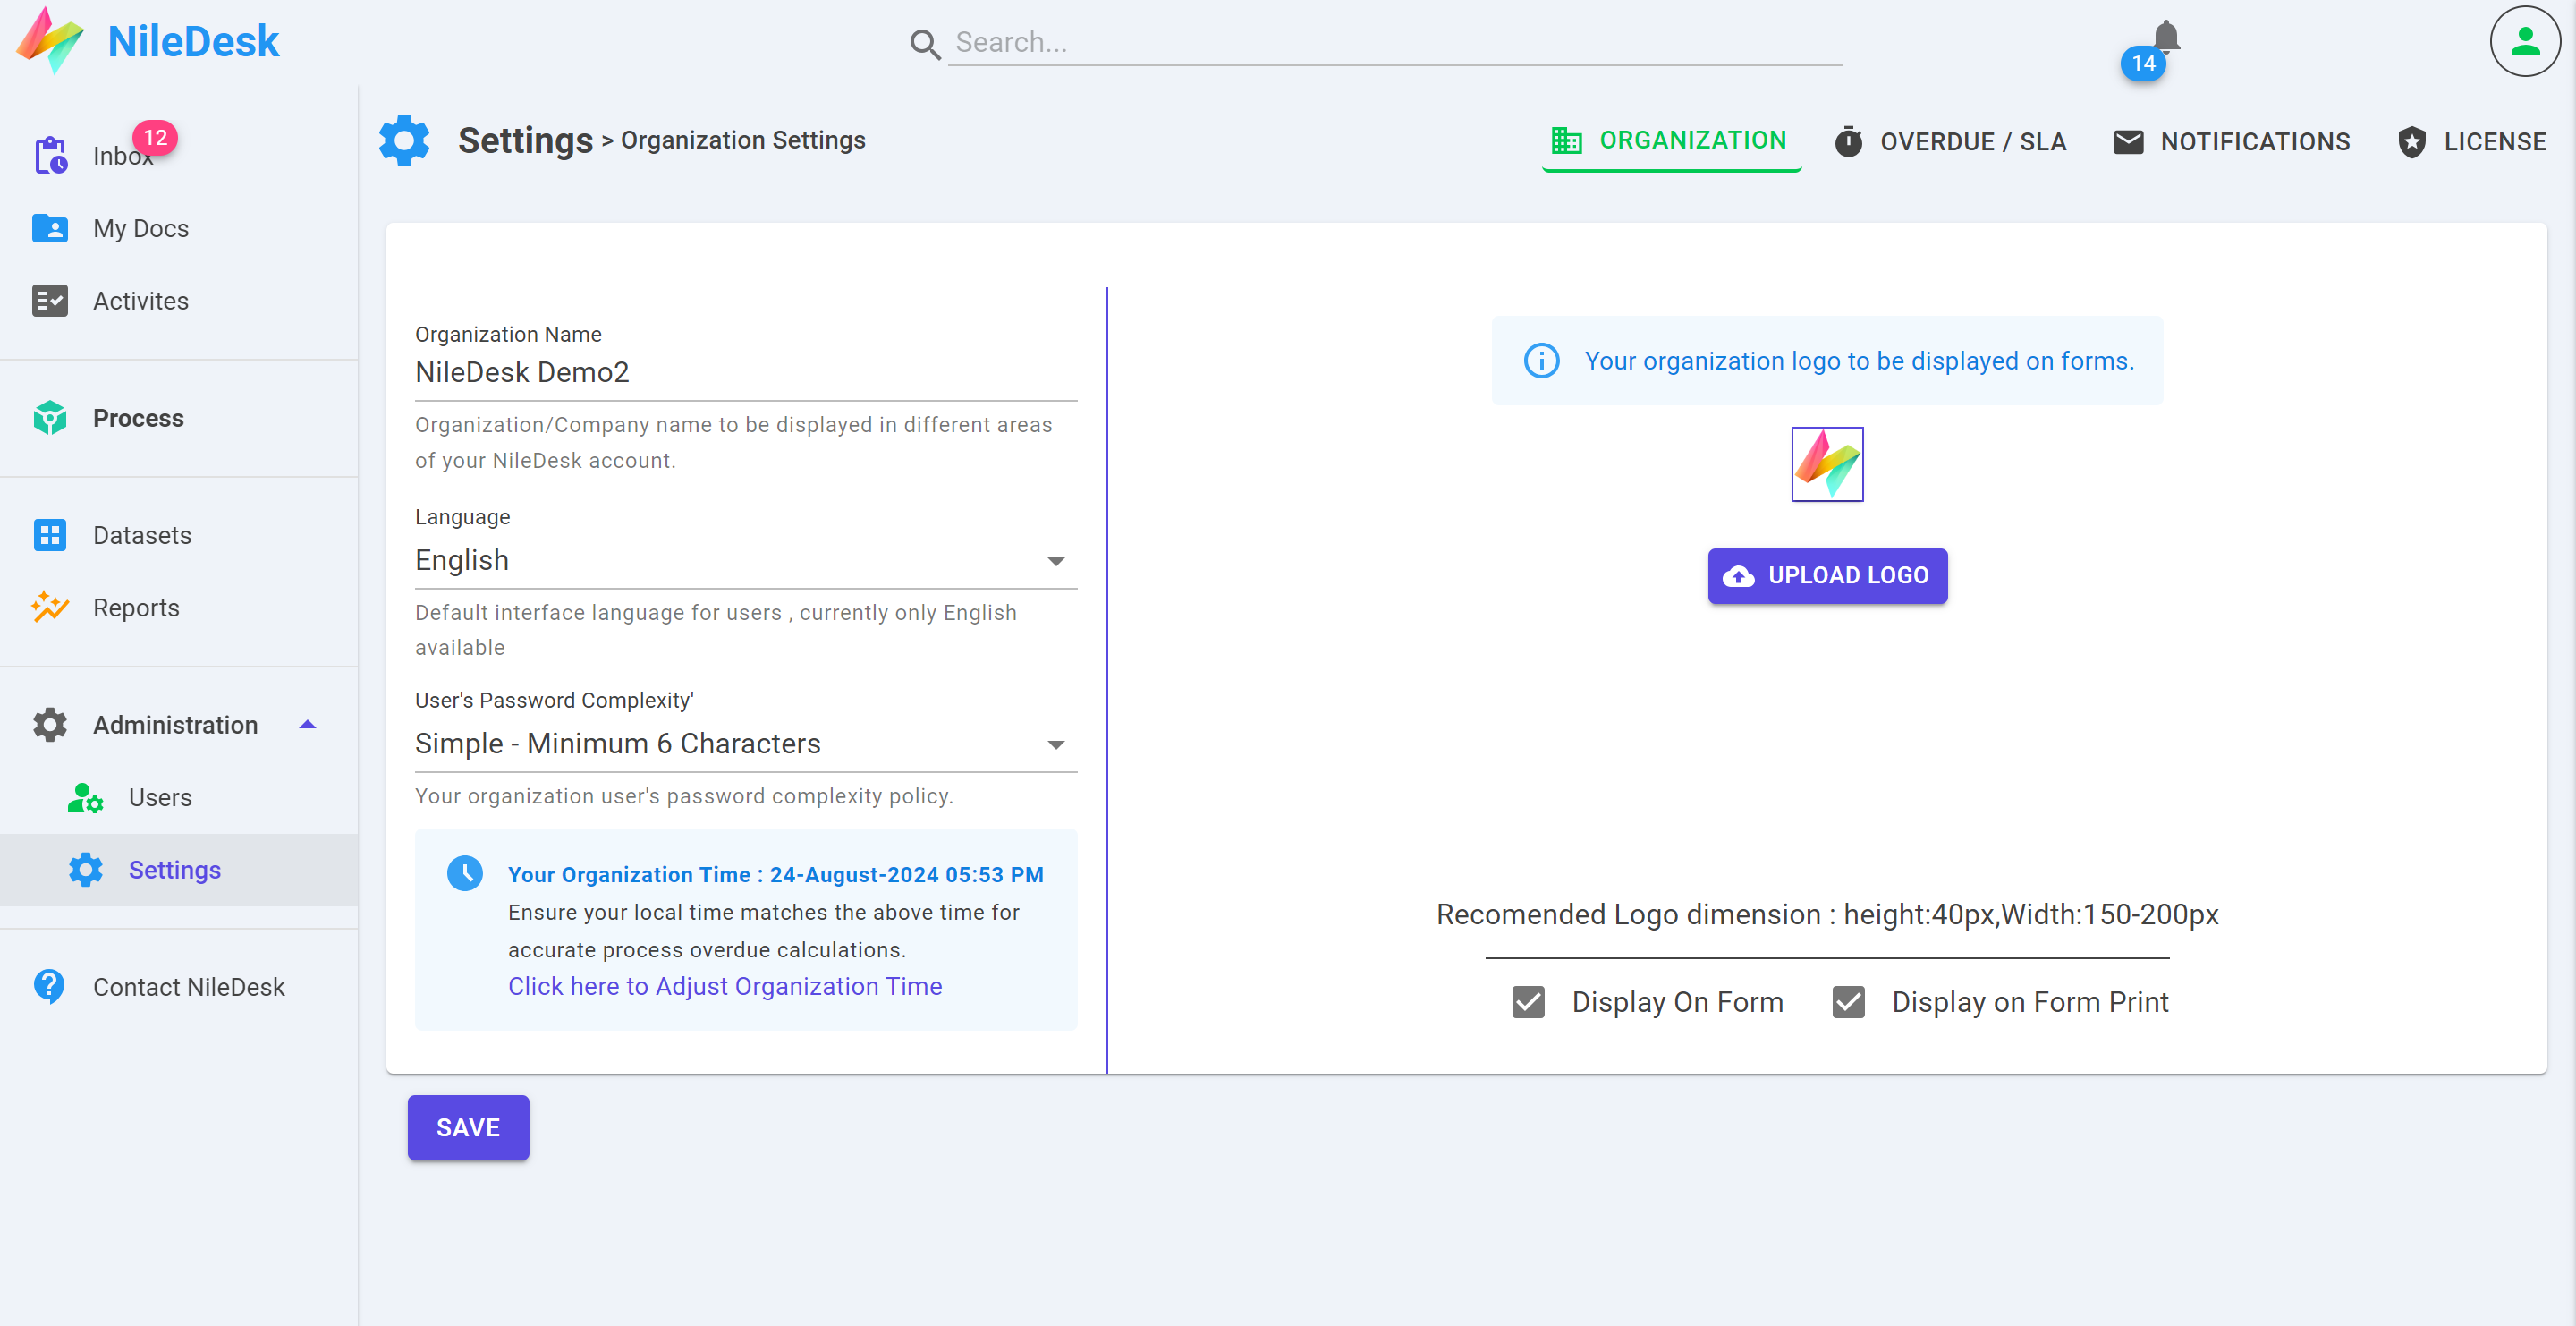Click the Reports chart icon
This screenshot has height=1326, width=2576.
(x=50, y=607)
